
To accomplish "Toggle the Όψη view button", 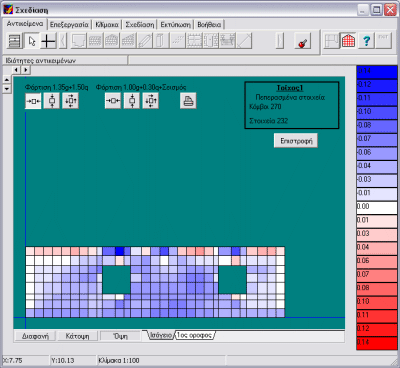I will click(x=120, y=336).
